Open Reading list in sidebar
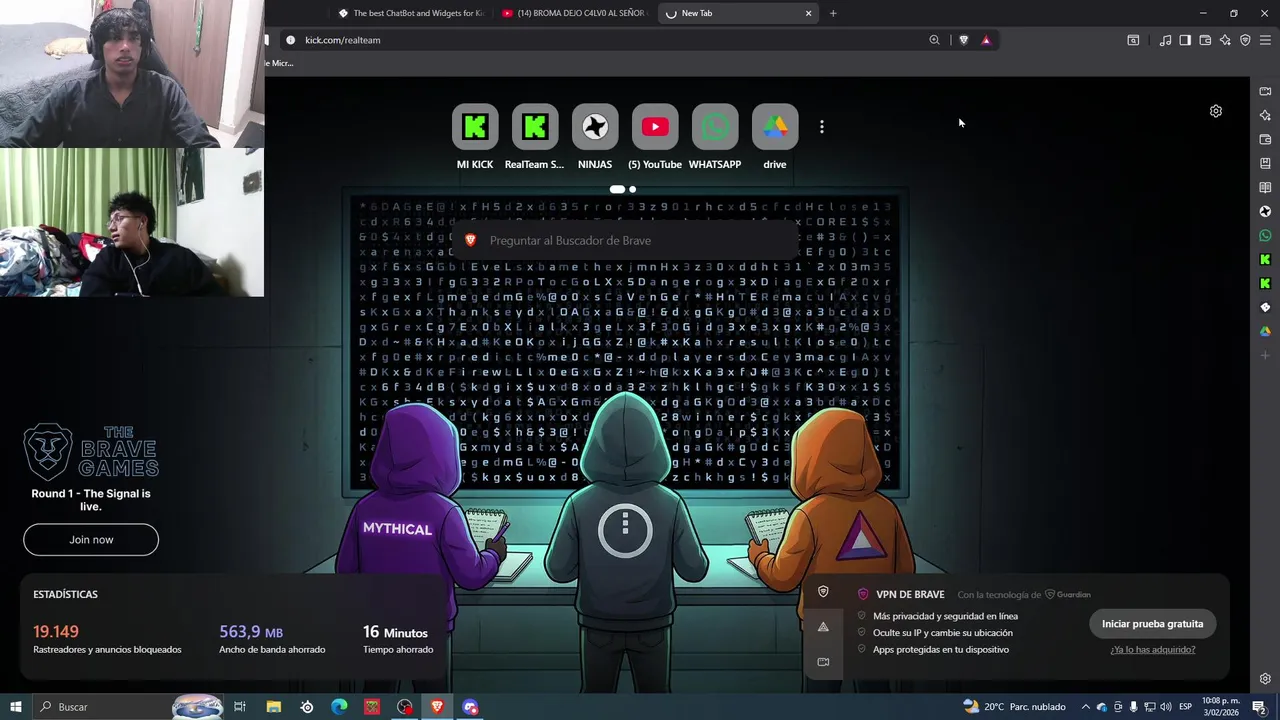The height and width of the screenshot is (720, 1280). click(1265, 187)
